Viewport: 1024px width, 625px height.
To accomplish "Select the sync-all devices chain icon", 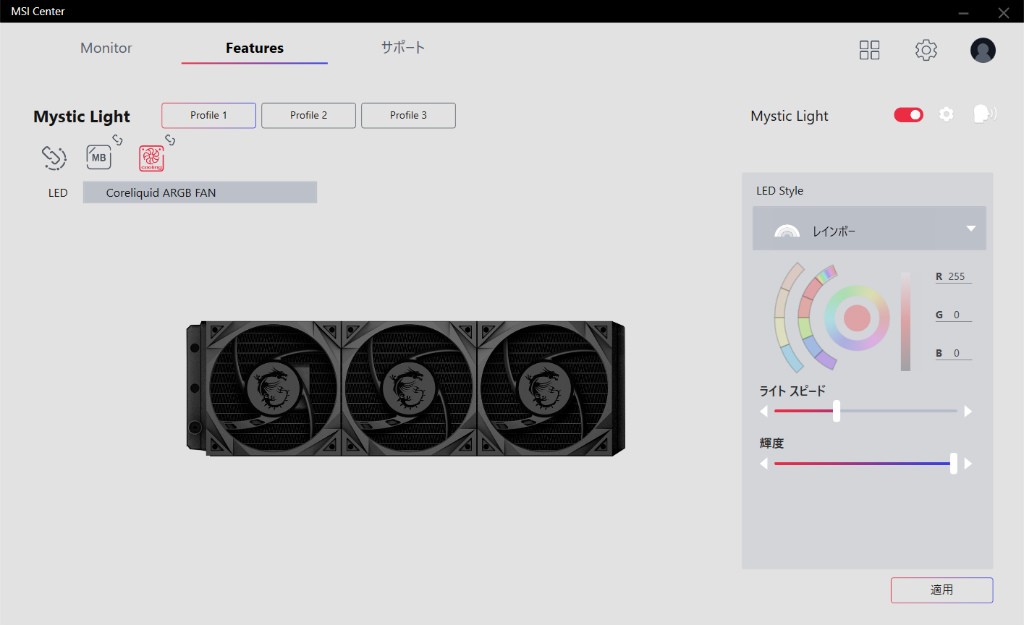I will point(53,157).
